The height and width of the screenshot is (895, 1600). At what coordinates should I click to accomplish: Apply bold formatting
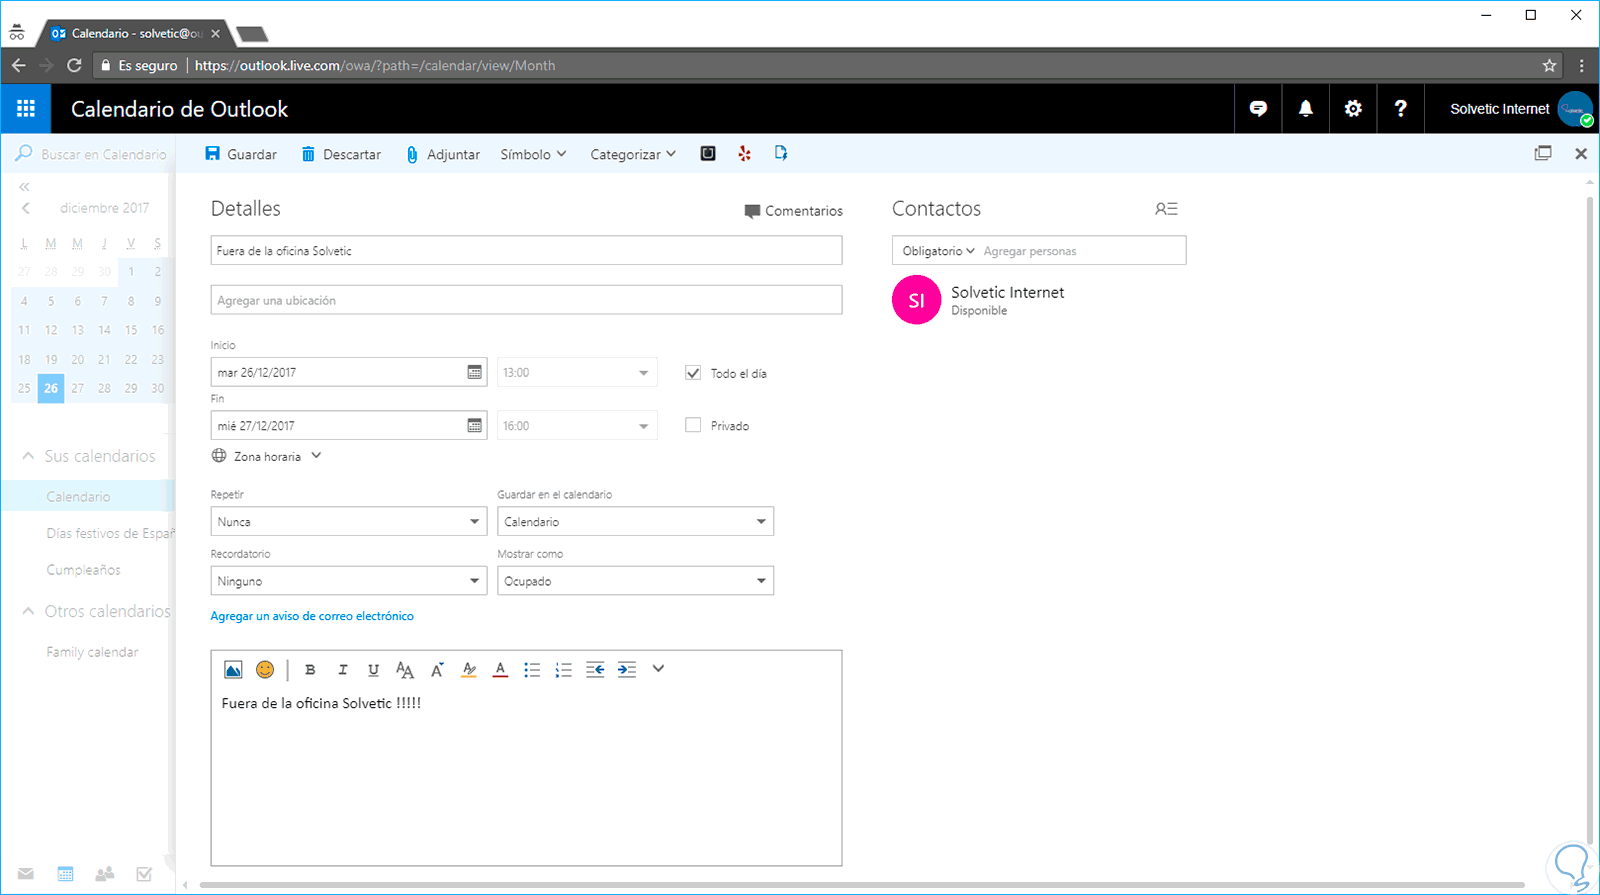pyautogui.click(x=310, y=670)
